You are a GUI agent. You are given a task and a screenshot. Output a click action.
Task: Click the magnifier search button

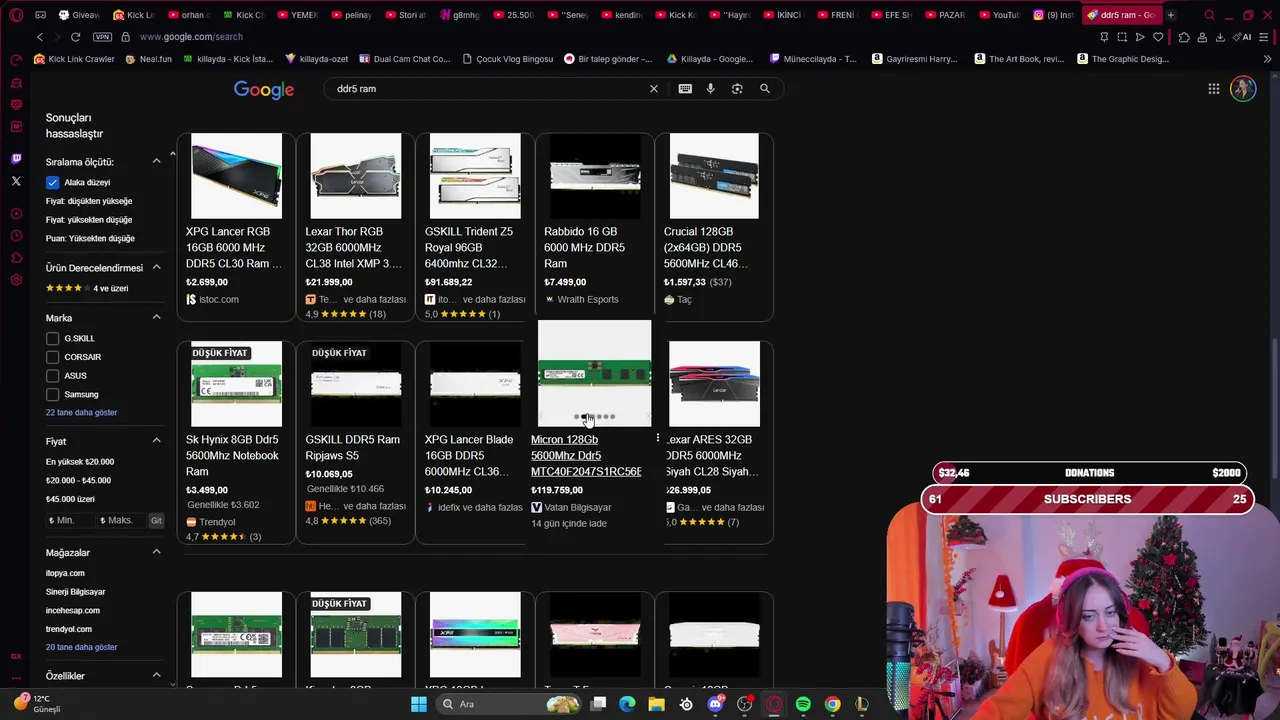[x=765, y=89]
